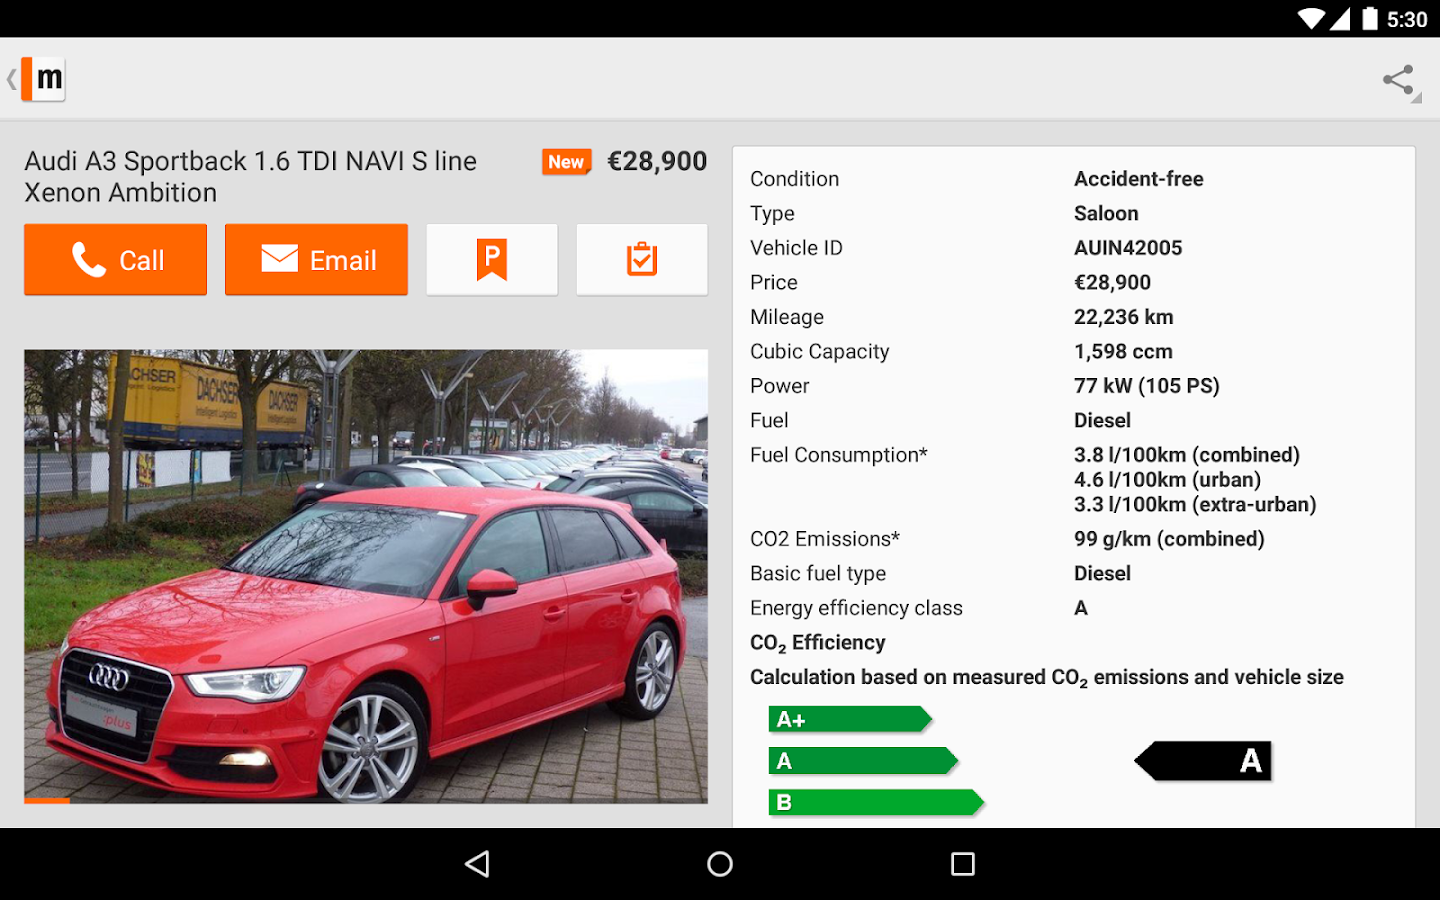Select the A+ efficiency class bar

[x=850, y=719]
